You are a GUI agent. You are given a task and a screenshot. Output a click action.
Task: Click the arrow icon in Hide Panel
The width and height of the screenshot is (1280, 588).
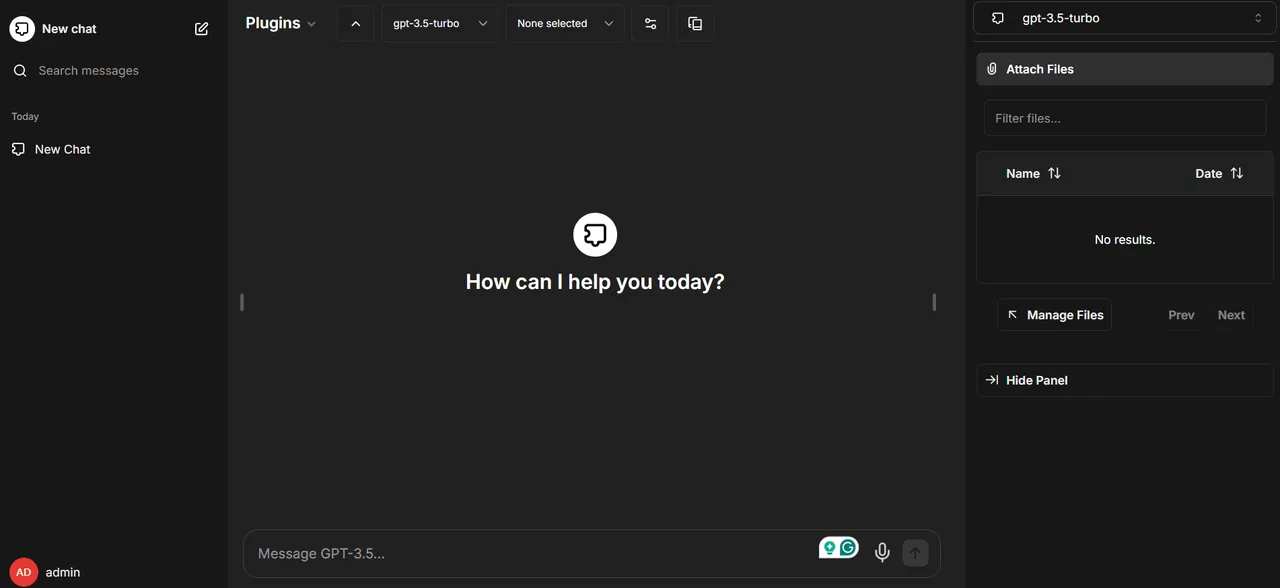click(x=992, y=380)
